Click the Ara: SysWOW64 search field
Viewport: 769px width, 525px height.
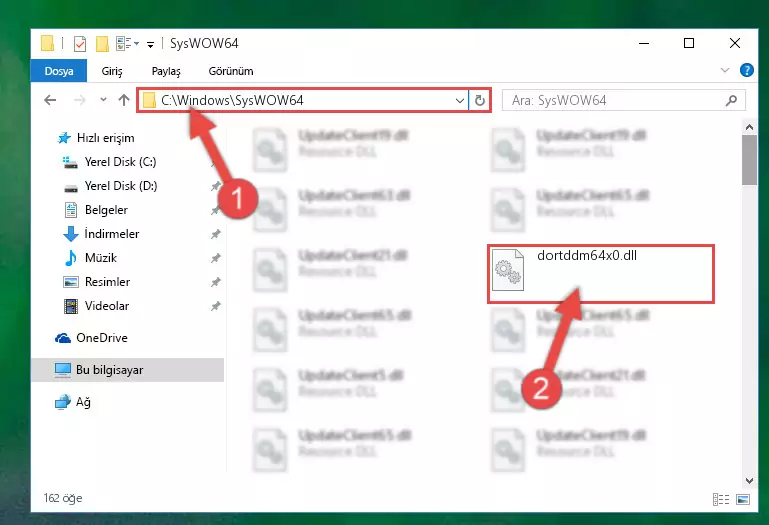pos(623,101)
